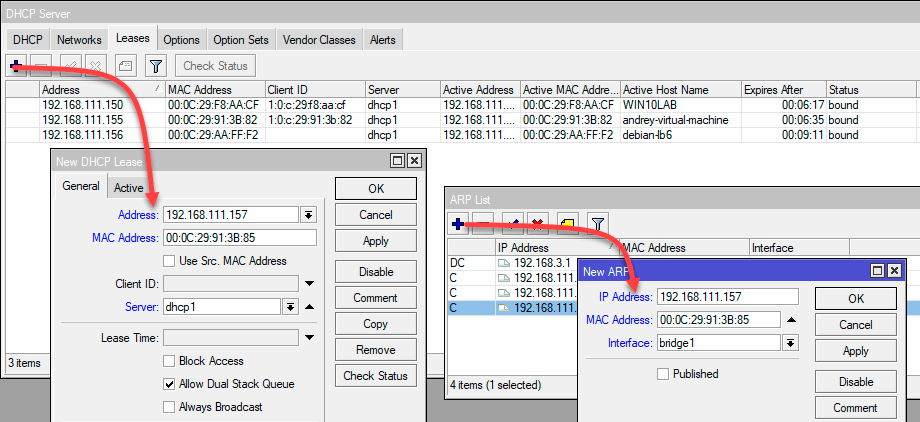Add a new lease in DHCP Server toolbar
The width and height of the screenshot is (920, 422).
pos(17,66)
